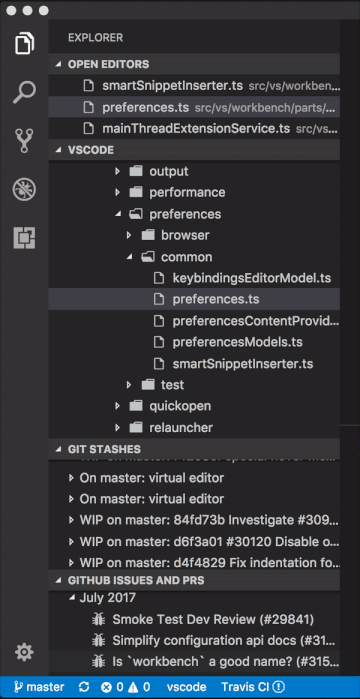Collapse the common folder

point(129,257)
